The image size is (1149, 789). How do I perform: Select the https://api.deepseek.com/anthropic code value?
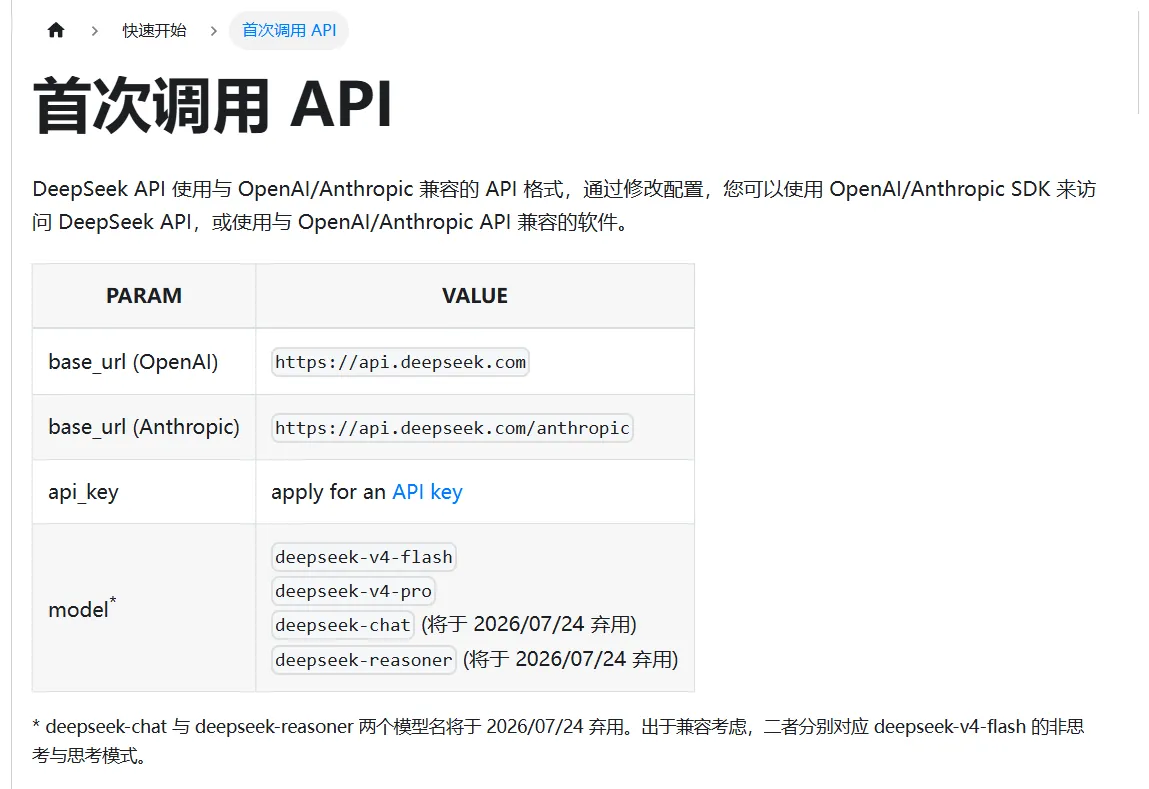[x=452, y=428]
